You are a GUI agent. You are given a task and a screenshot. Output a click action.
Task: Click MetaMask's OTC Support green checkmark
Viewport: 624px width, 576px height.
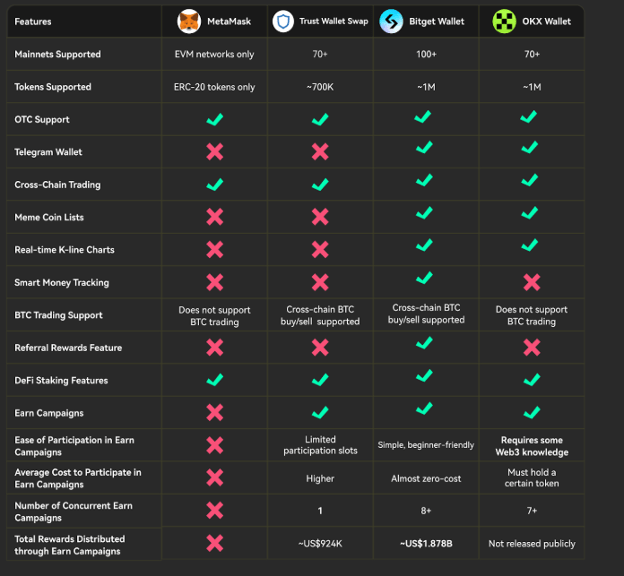(x=214, y=120)
